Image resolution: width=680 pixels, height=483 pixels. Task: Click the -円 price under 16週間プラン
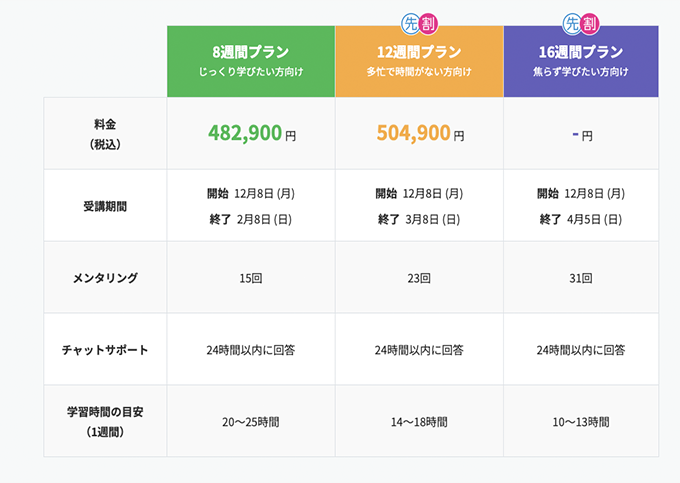pos(581,134)
